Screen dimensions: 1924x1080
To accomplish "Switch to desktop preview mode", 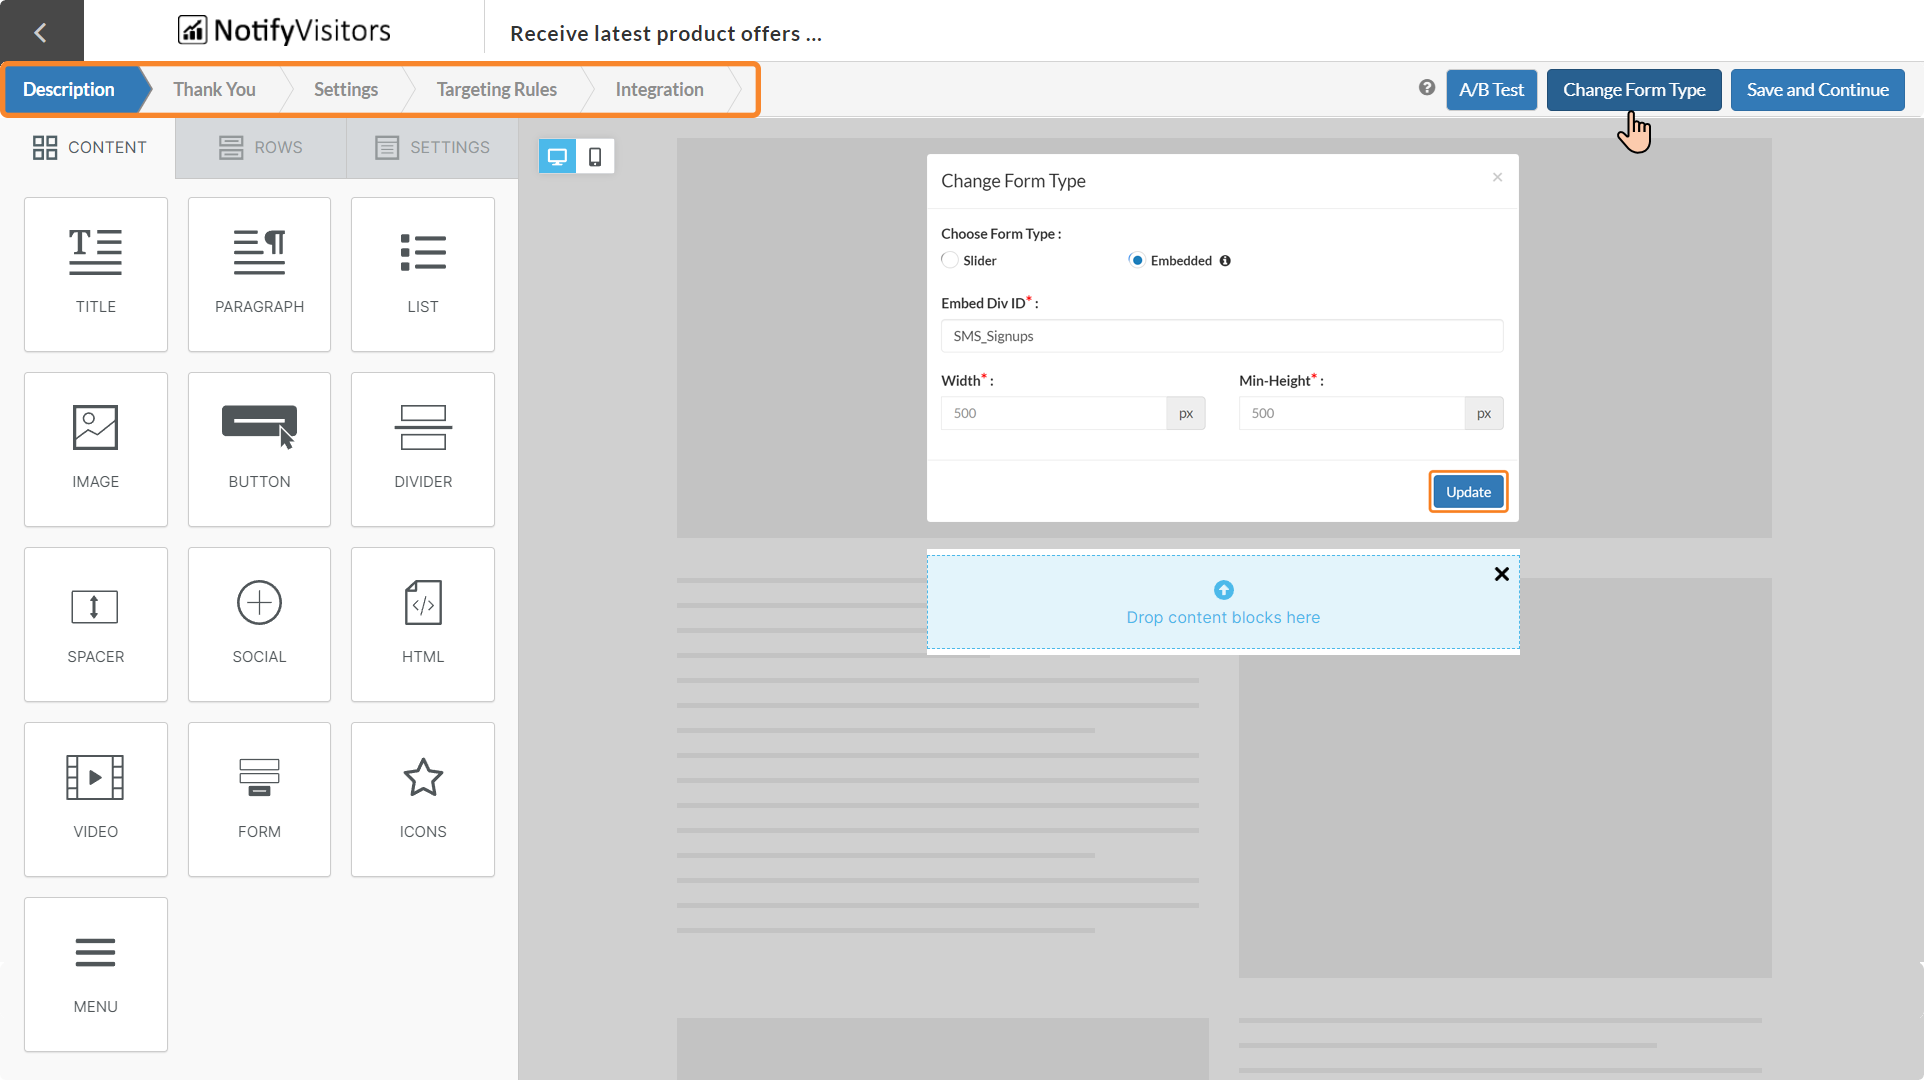I will click(557, 156).
